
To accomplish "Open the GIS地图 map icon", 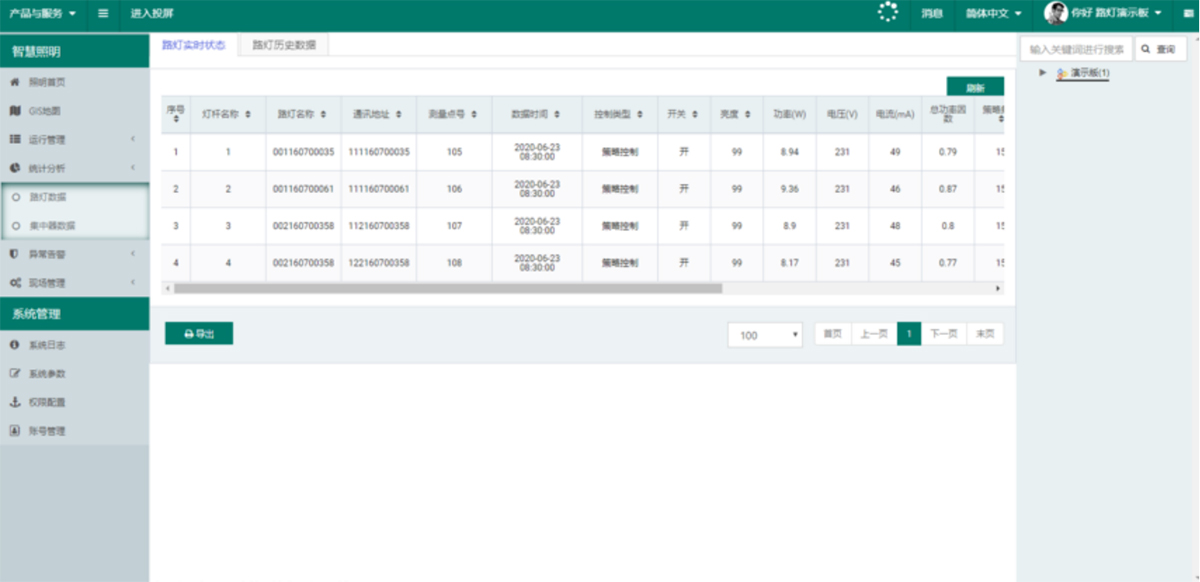I will (15, 111).
